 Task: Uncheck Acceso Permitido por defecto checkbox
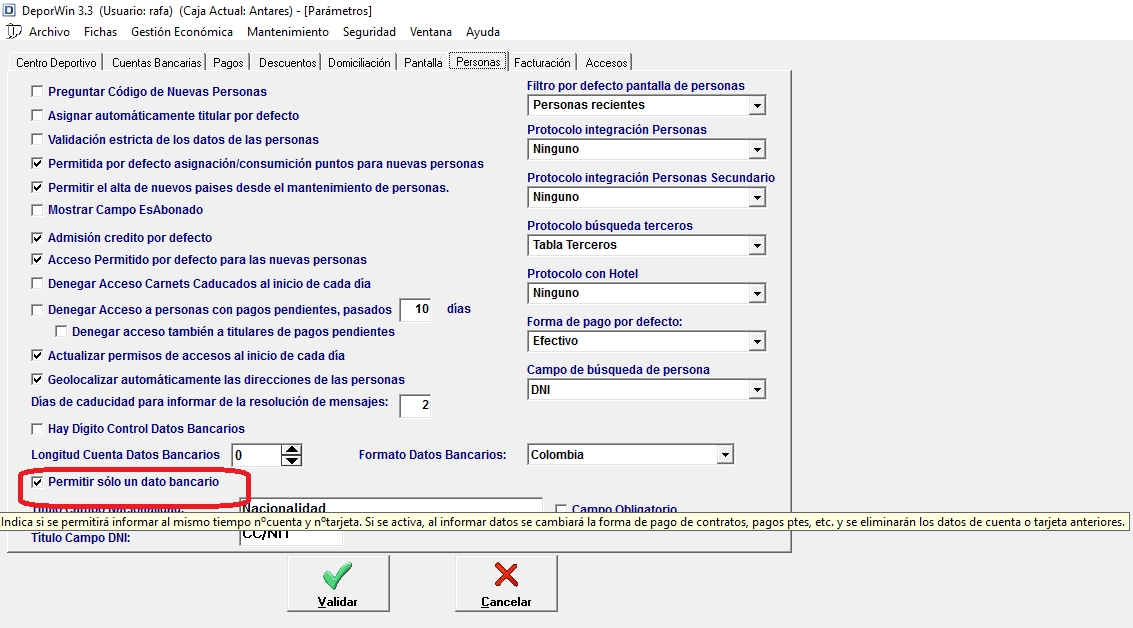pos(37,259)
